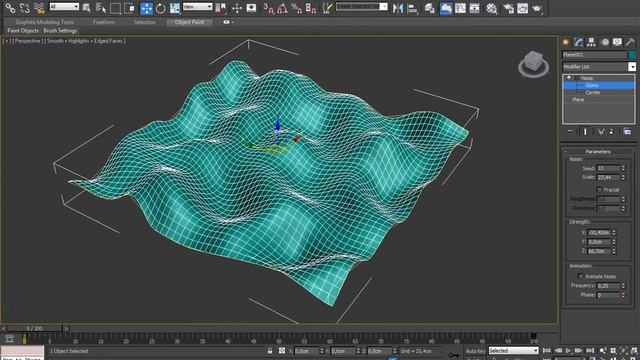This screenshot has width=640, height=360.
Task: Enable the Animate Noise checkbox
Action: pos(580,276)
